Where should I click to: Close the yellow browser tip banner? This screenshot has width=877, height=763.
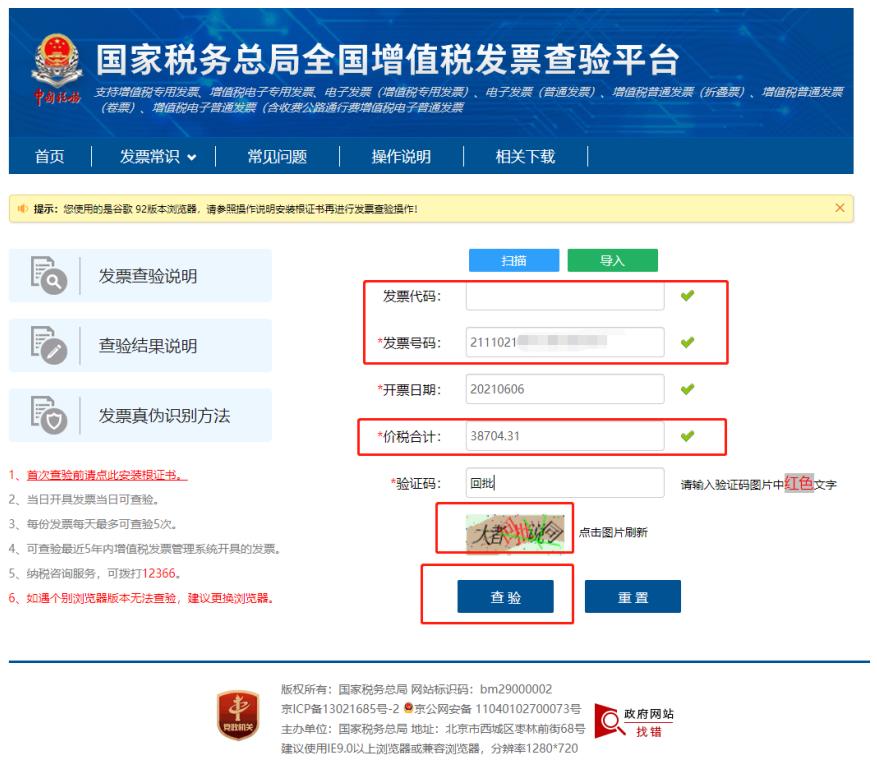coord(839,208)
